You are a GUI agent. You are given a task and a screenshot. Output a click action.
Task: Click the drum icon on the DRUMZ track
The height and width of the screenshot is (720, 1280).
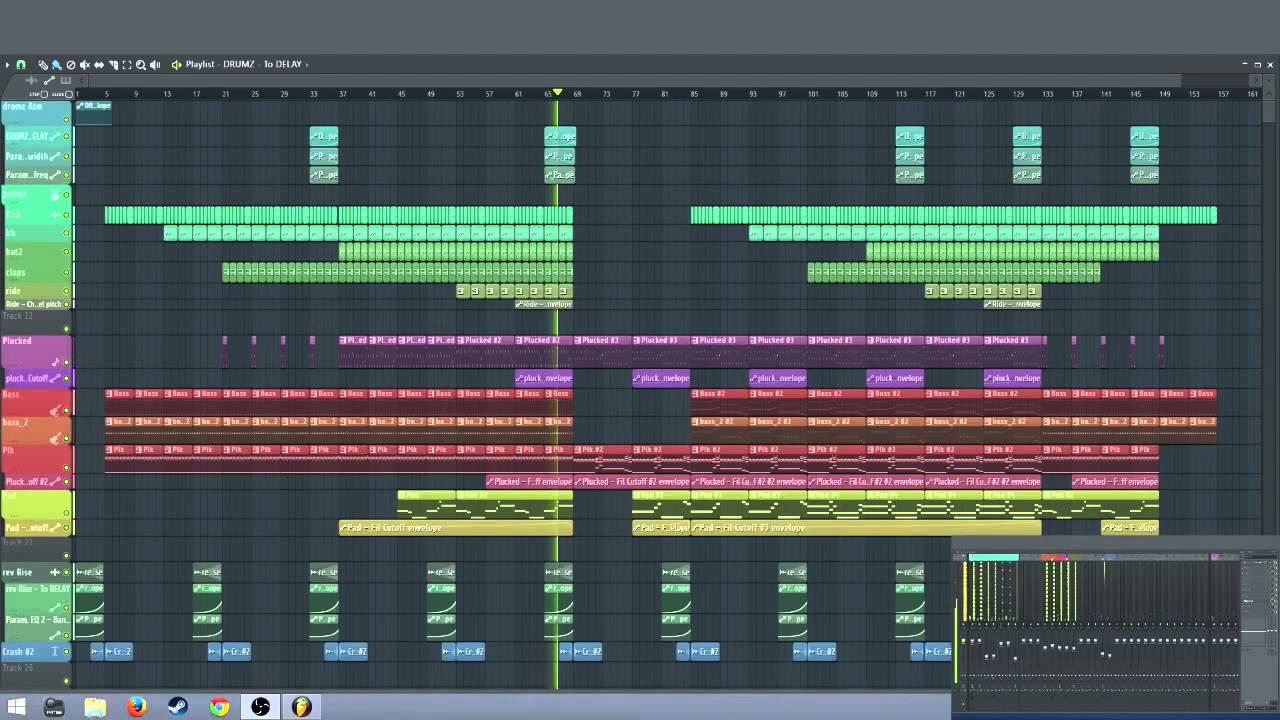click(x=55, y=195)
